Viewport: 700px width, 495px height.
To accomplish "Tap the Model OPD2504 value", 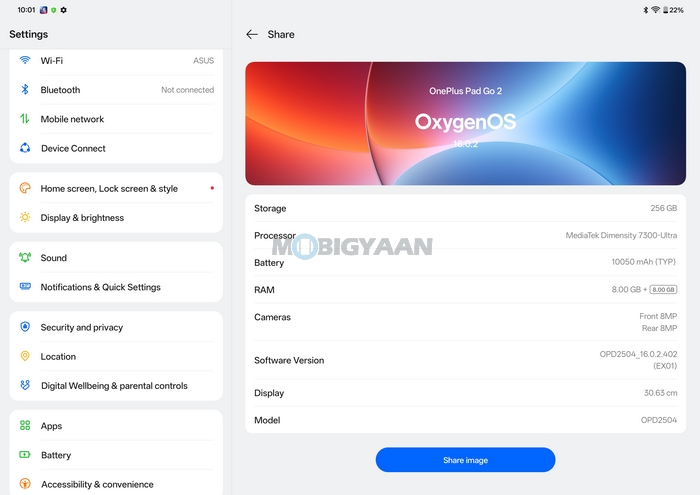I will (658, 420).
